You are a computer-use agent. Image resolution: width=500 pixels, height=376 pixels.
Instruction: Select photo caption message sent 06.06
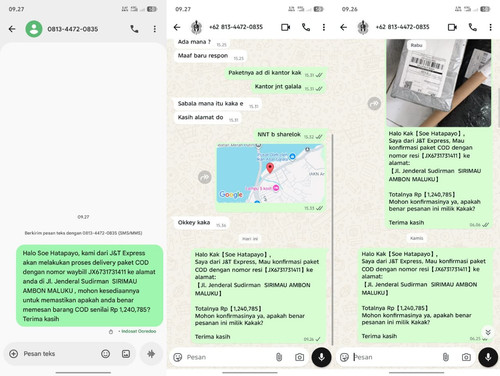(x=439, y=178)
